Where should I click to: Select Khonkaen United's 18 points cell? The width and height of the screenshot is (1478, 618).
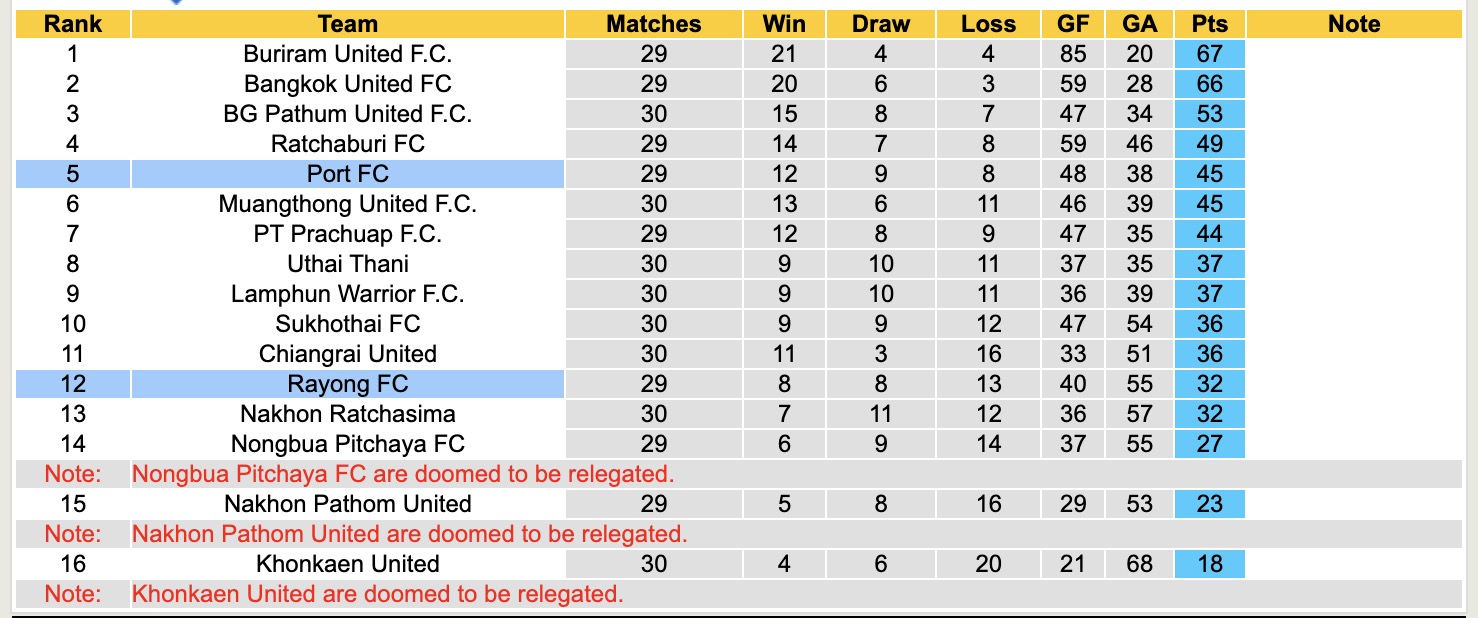tap(1210, 564)
